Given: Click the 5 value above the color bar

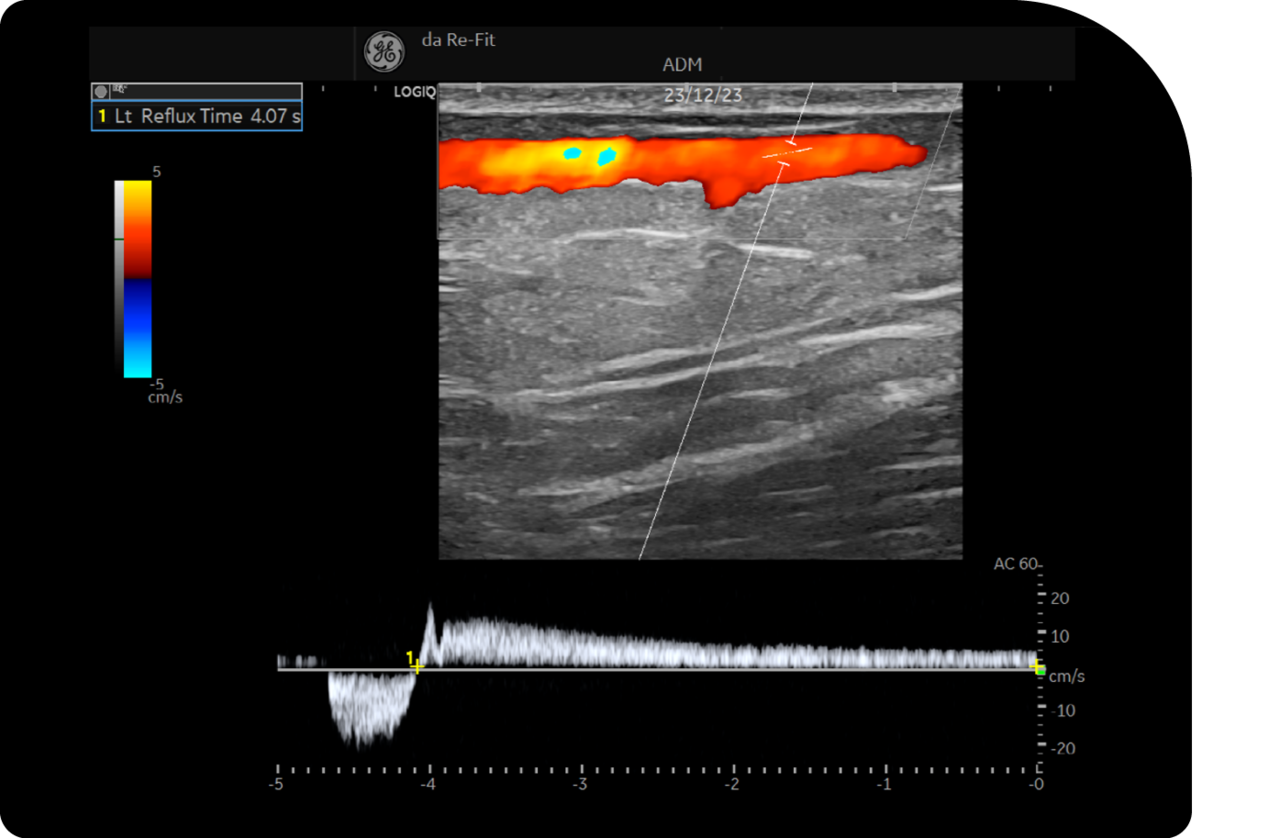Looking at the screenshot, I should pos(156,171).
